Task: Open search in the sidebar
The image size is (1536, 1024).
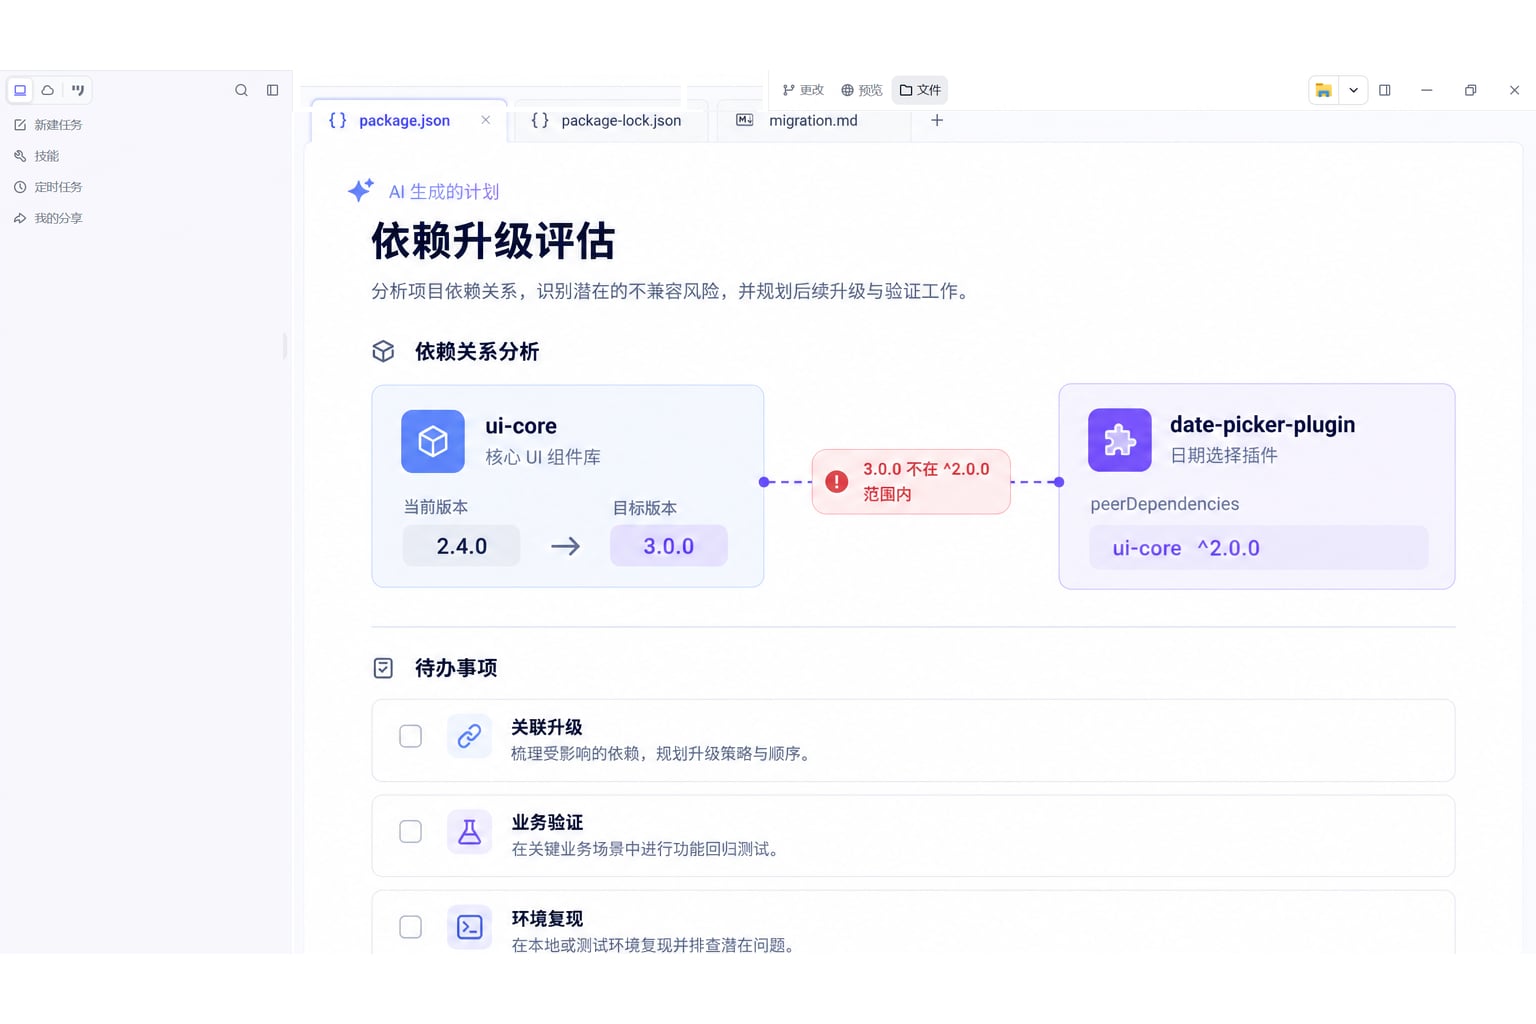Action: [x=241, y=90]
